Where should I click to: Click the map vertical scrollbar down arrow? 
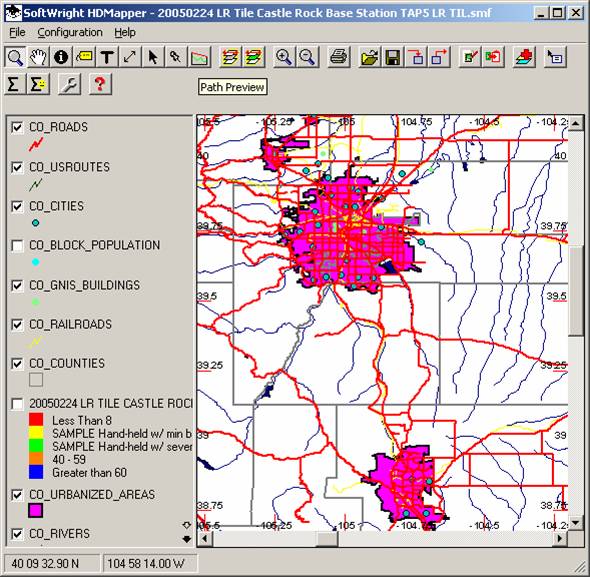click(576, 522)
